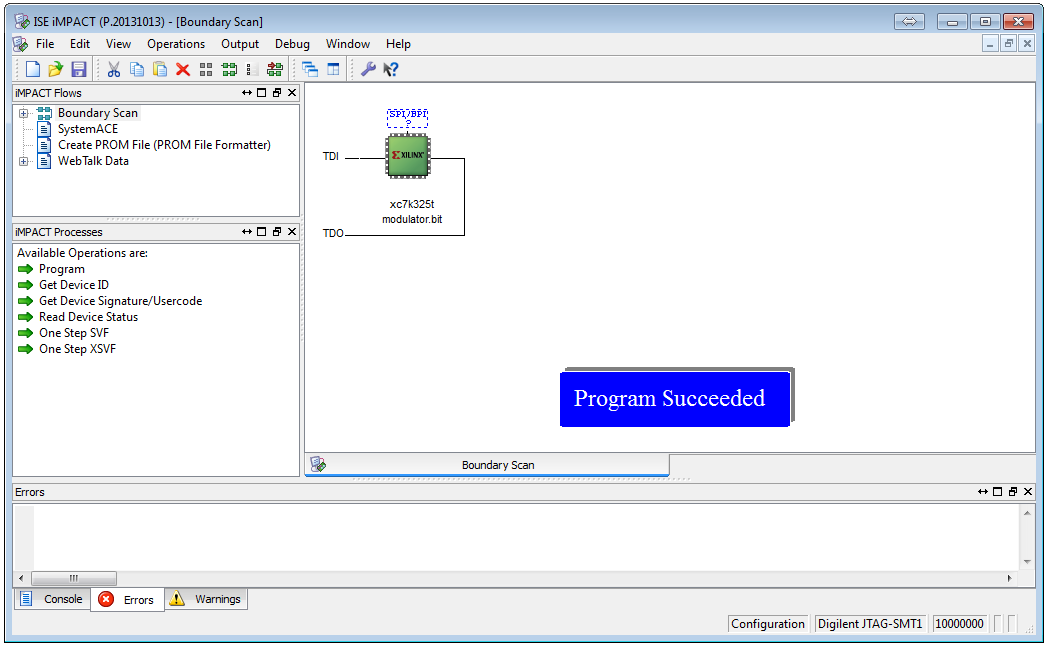Maximize the iMPACT Processes panel
The height and width of the screenshot is (645, 1049).
pos(262,232)
